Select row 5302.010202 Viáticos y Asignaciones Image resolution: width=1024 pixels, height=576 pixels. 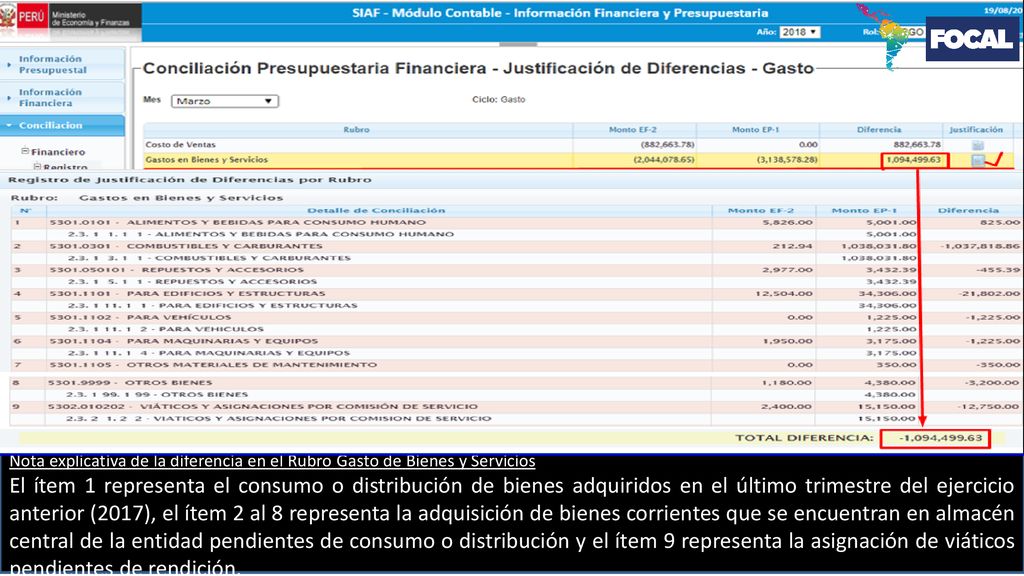click(515, 406)
